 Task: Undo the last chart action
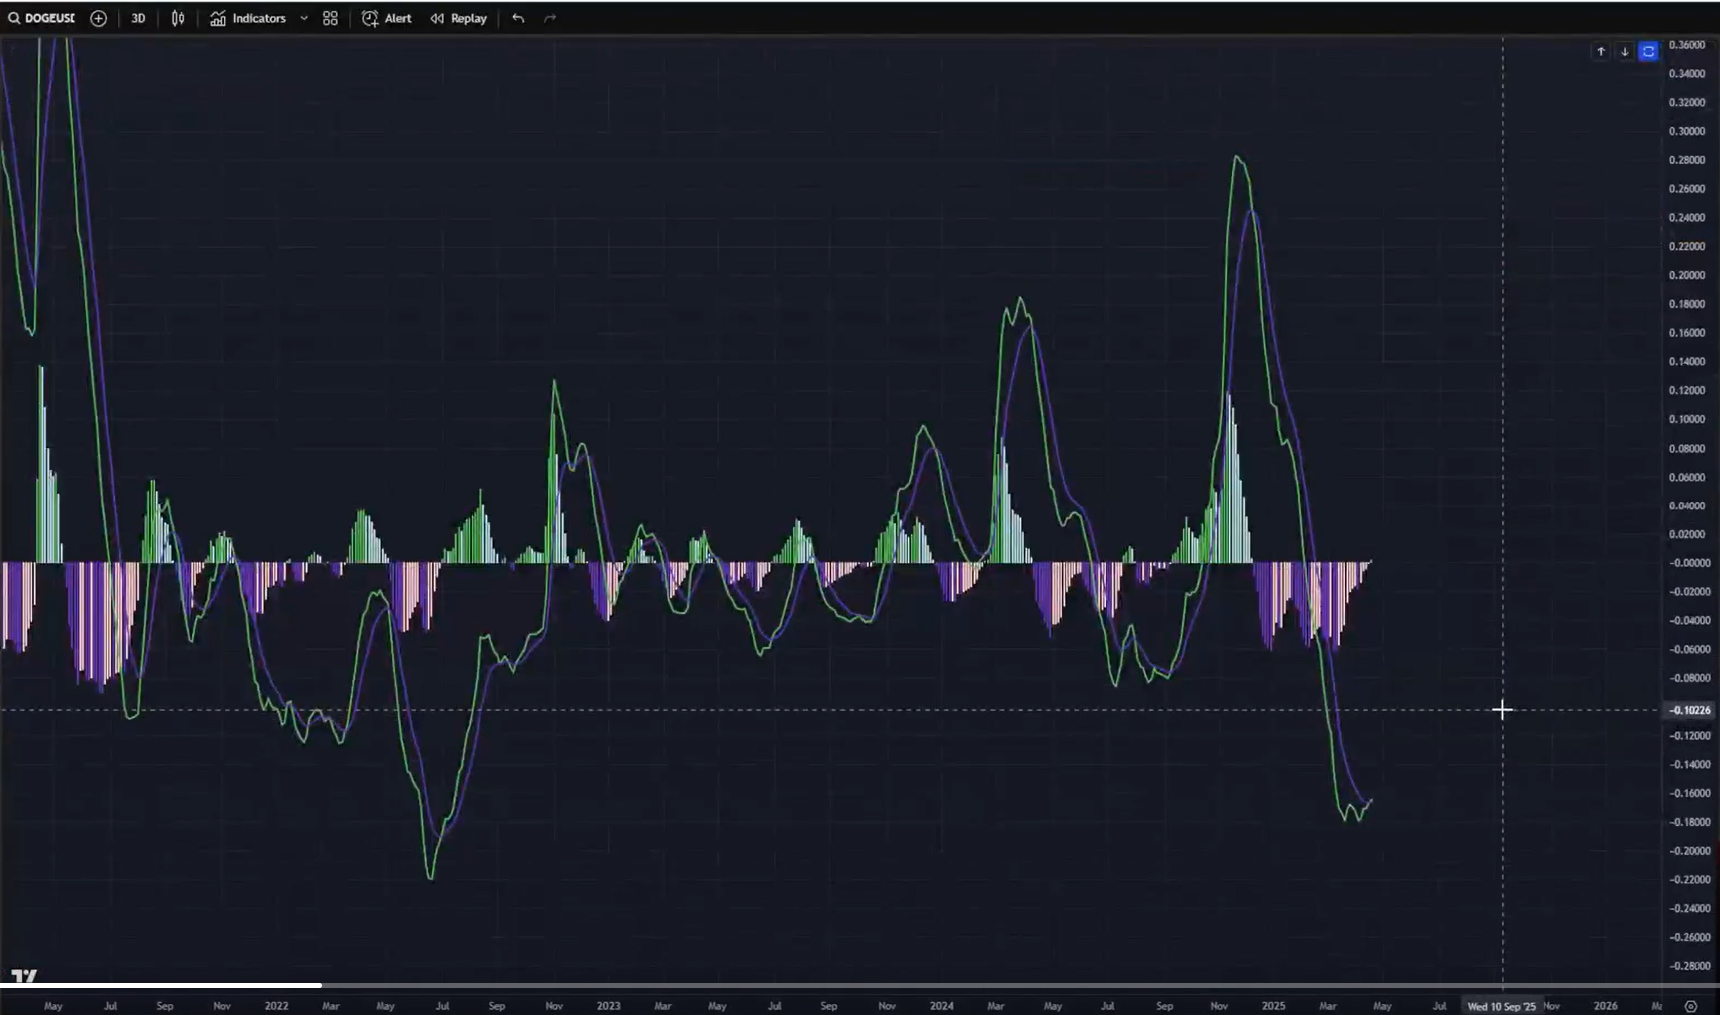pos(518,17)
